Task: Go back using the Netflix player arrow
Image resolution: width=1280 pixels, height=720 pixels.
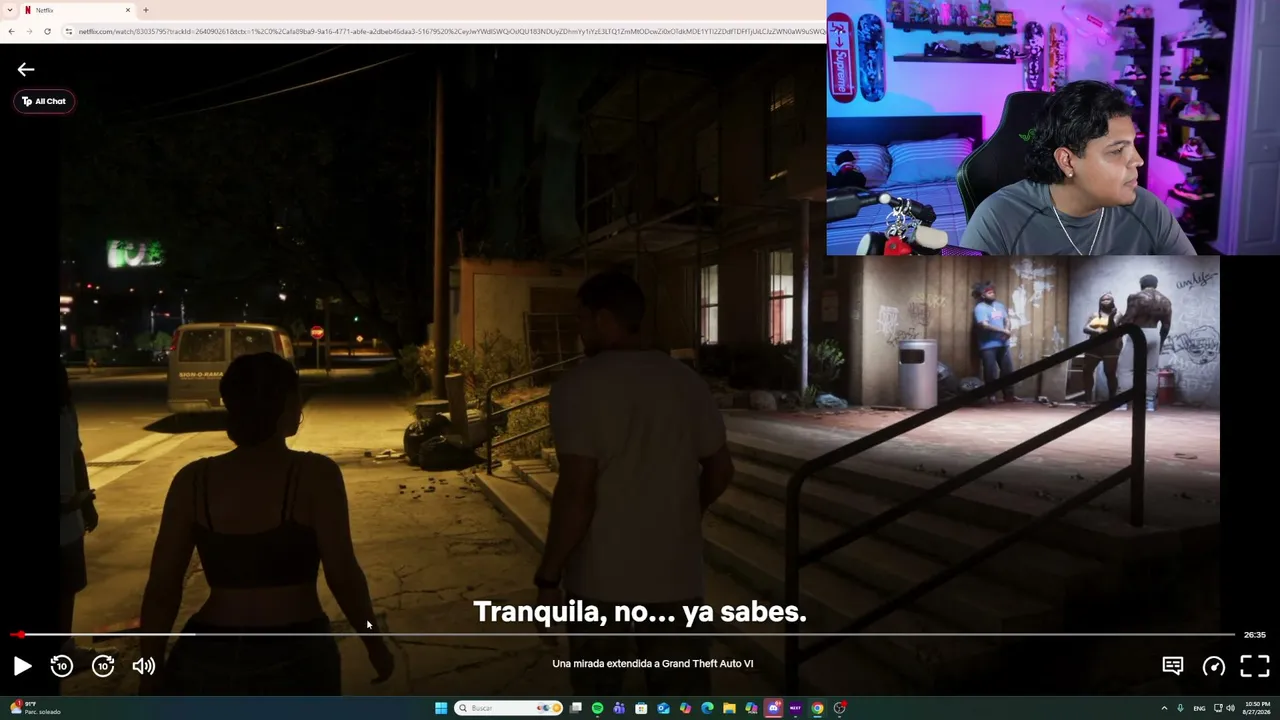Action: 26,69
